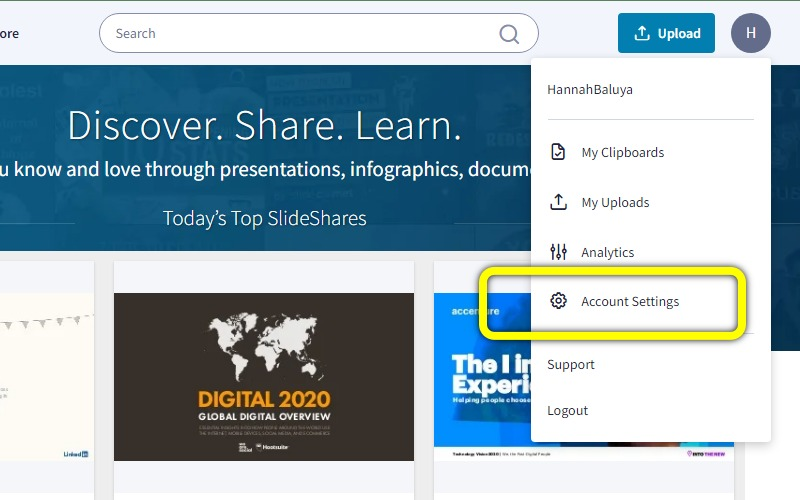Click the My Uploads arrow icon

(x=558, y=202)
